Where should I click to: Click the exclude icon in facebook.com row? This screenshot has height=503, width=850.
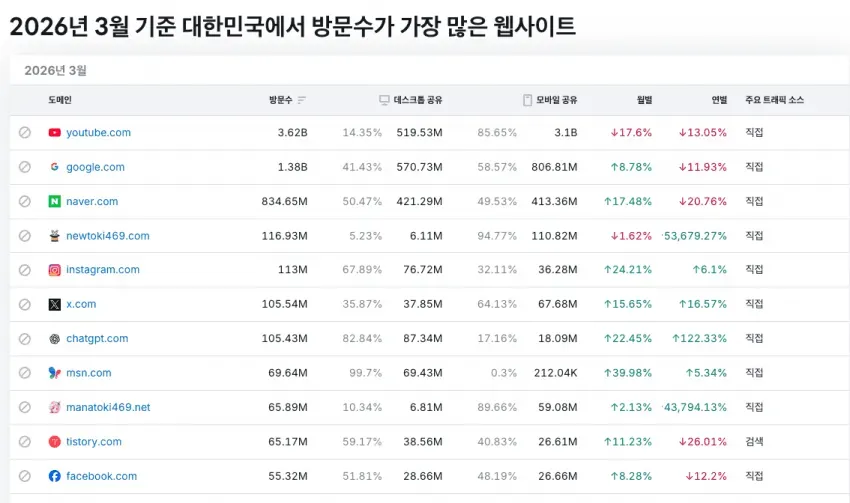24,476
